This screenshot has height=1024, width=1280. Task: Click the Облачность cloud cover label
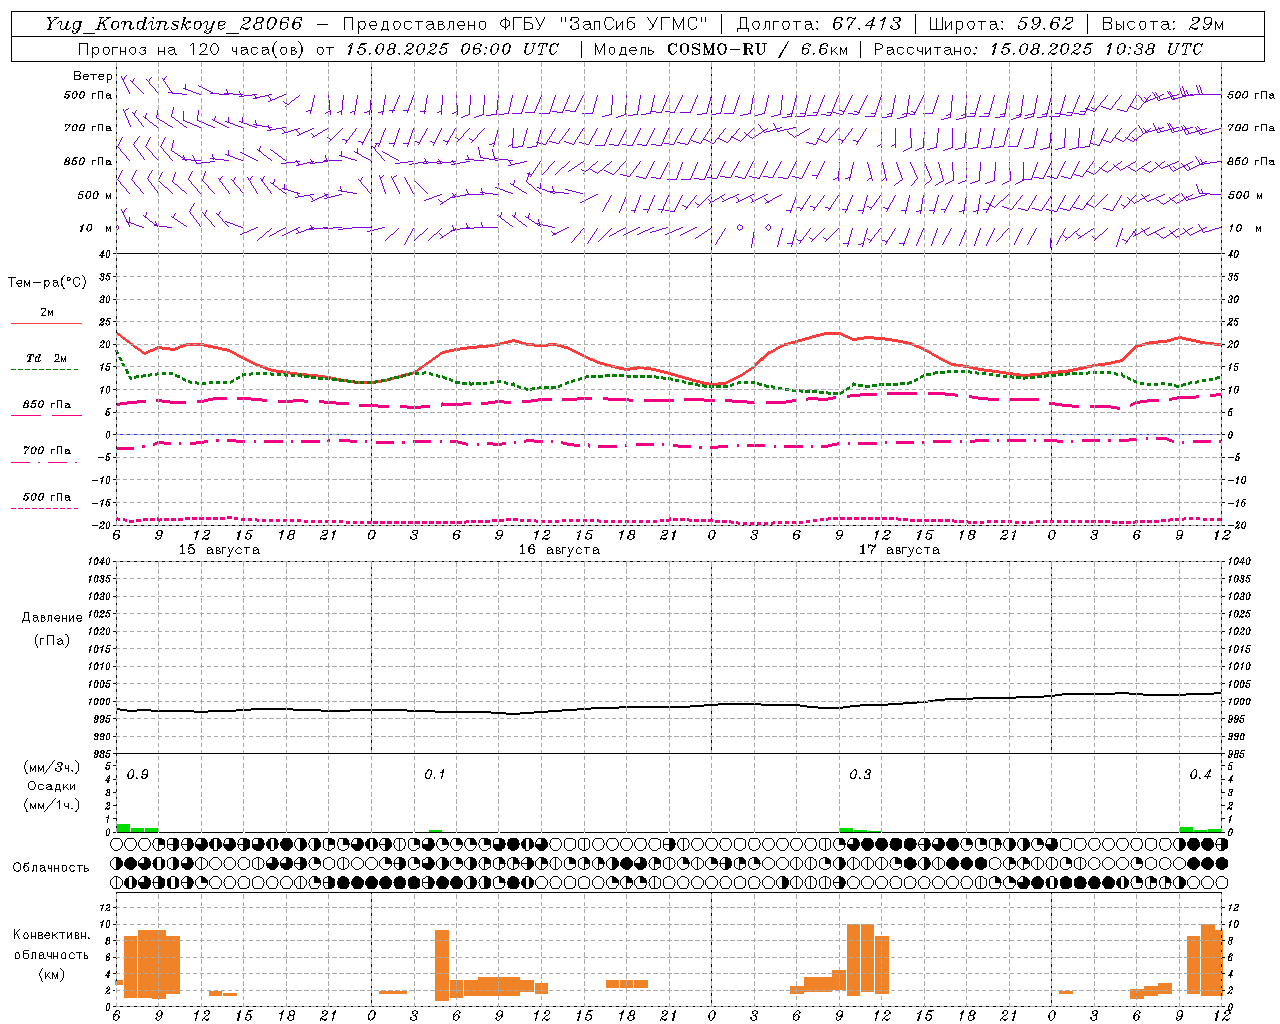(51, 867)
